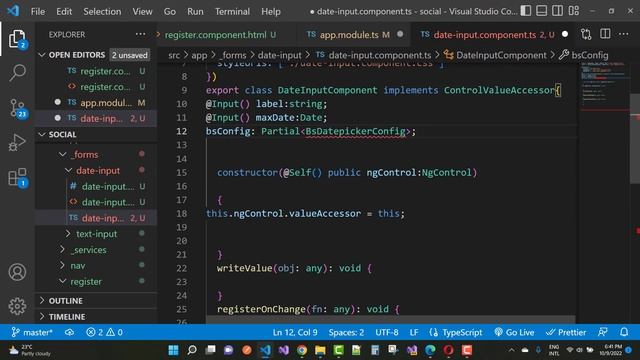Open the Help menu

(x=271, y=11)
